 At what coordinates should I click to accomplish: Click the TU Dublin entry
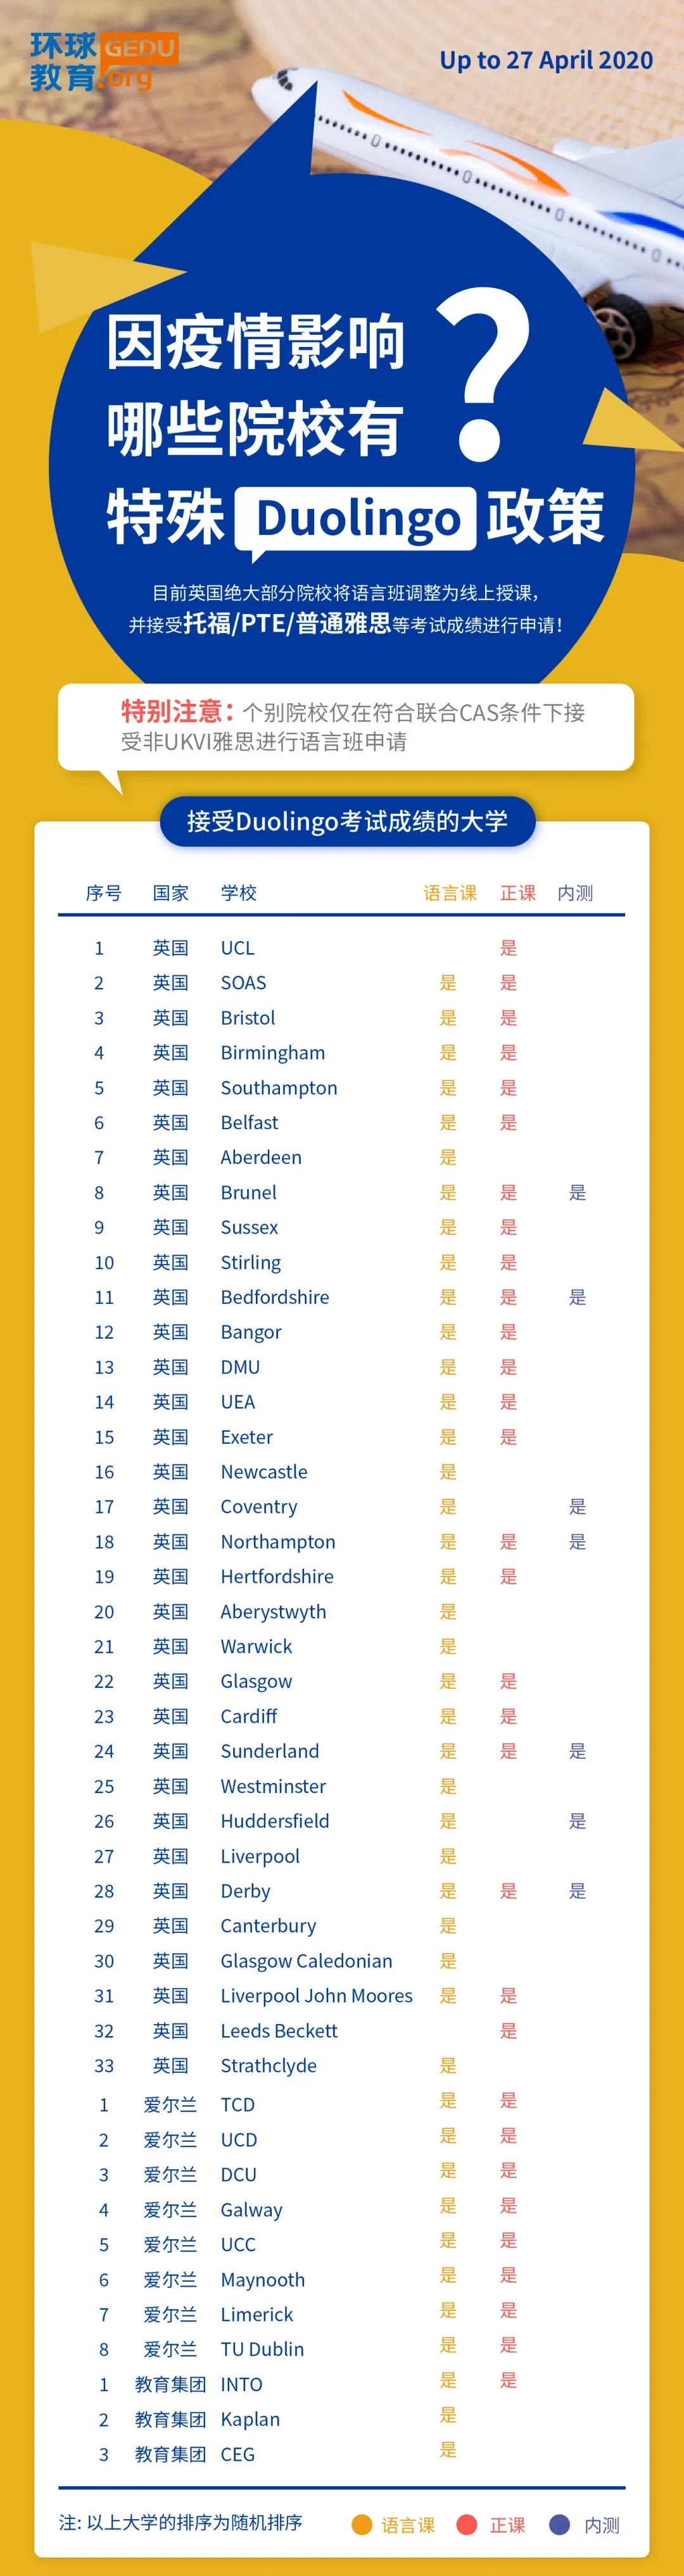click(262, 2349)
